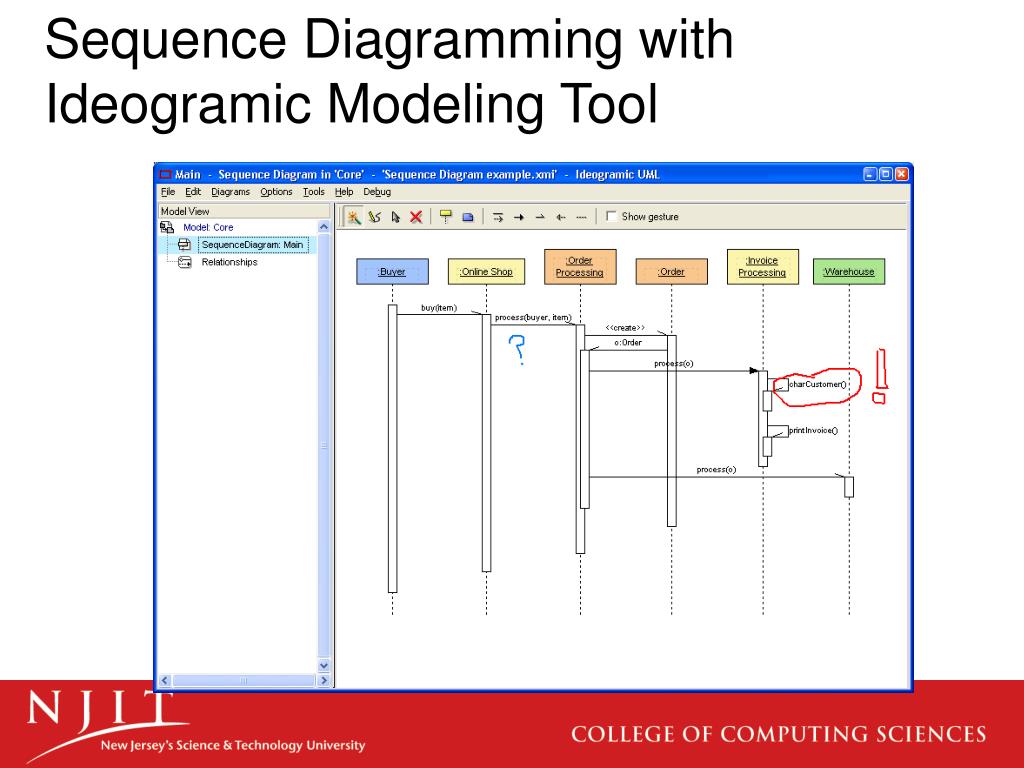
Task: Click the process(buyer, item) message label
Action: pyautogui.click(x=533, y=317)
